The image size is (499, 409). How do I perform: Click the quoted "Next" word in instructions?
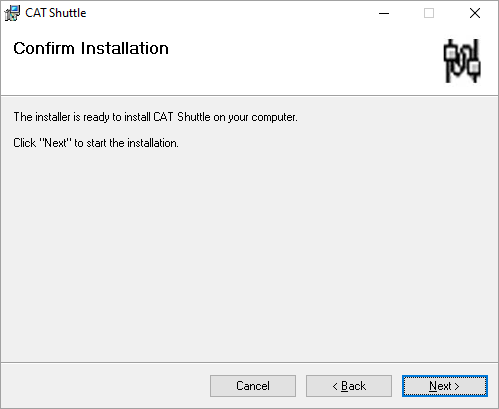click(55, 143)
